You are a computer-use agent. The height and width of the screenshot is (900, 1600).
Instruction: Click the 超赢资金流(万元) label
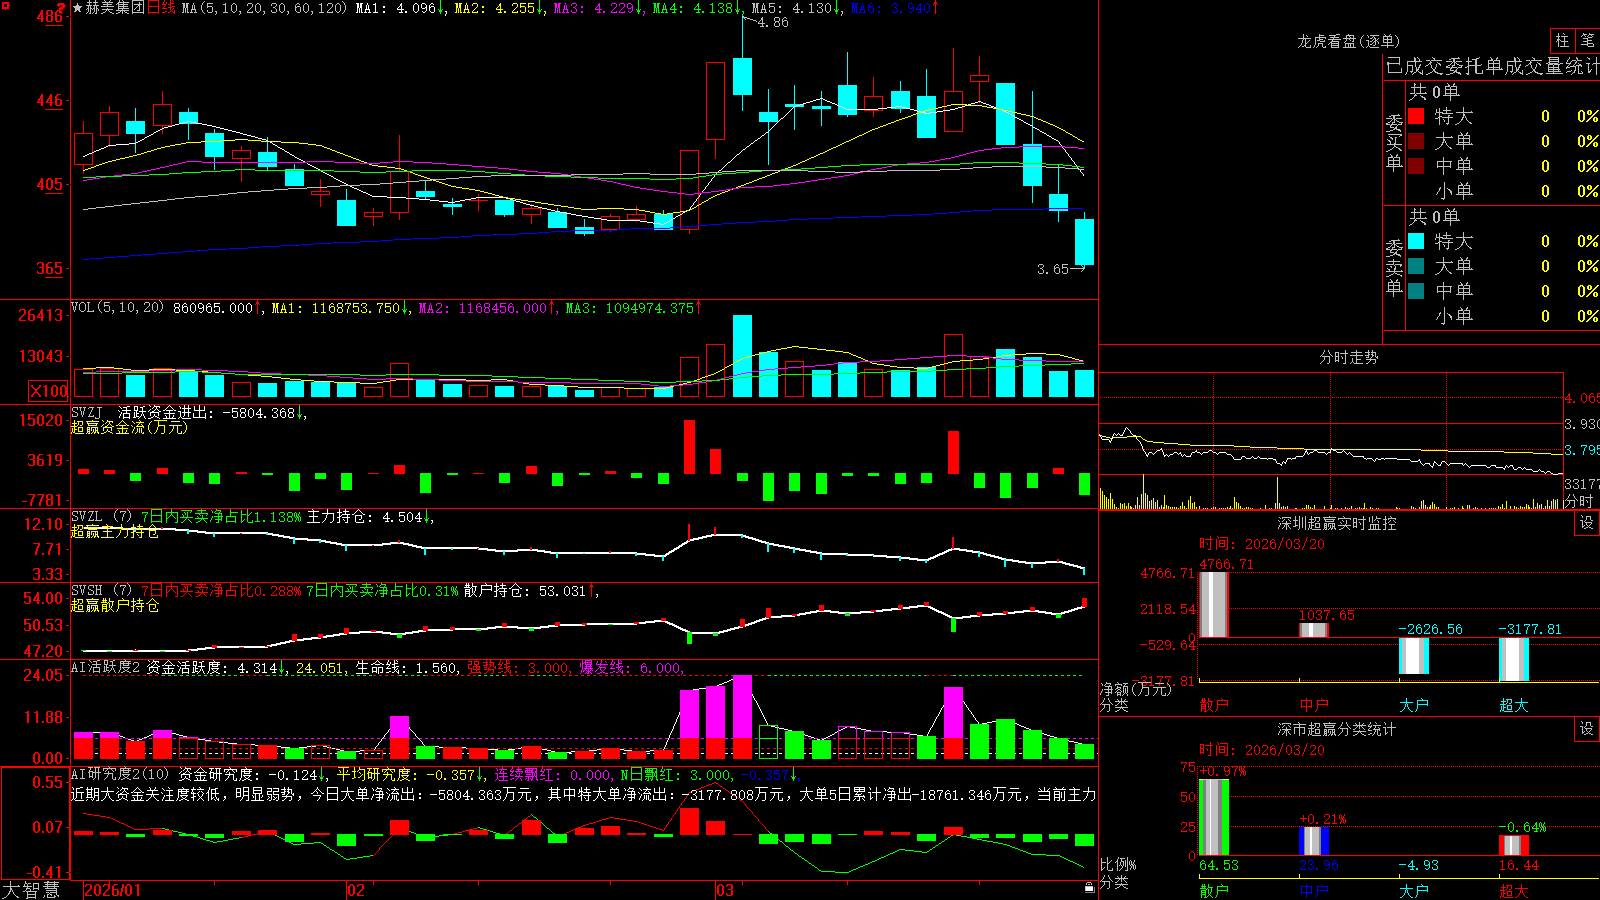pos(129,427)
